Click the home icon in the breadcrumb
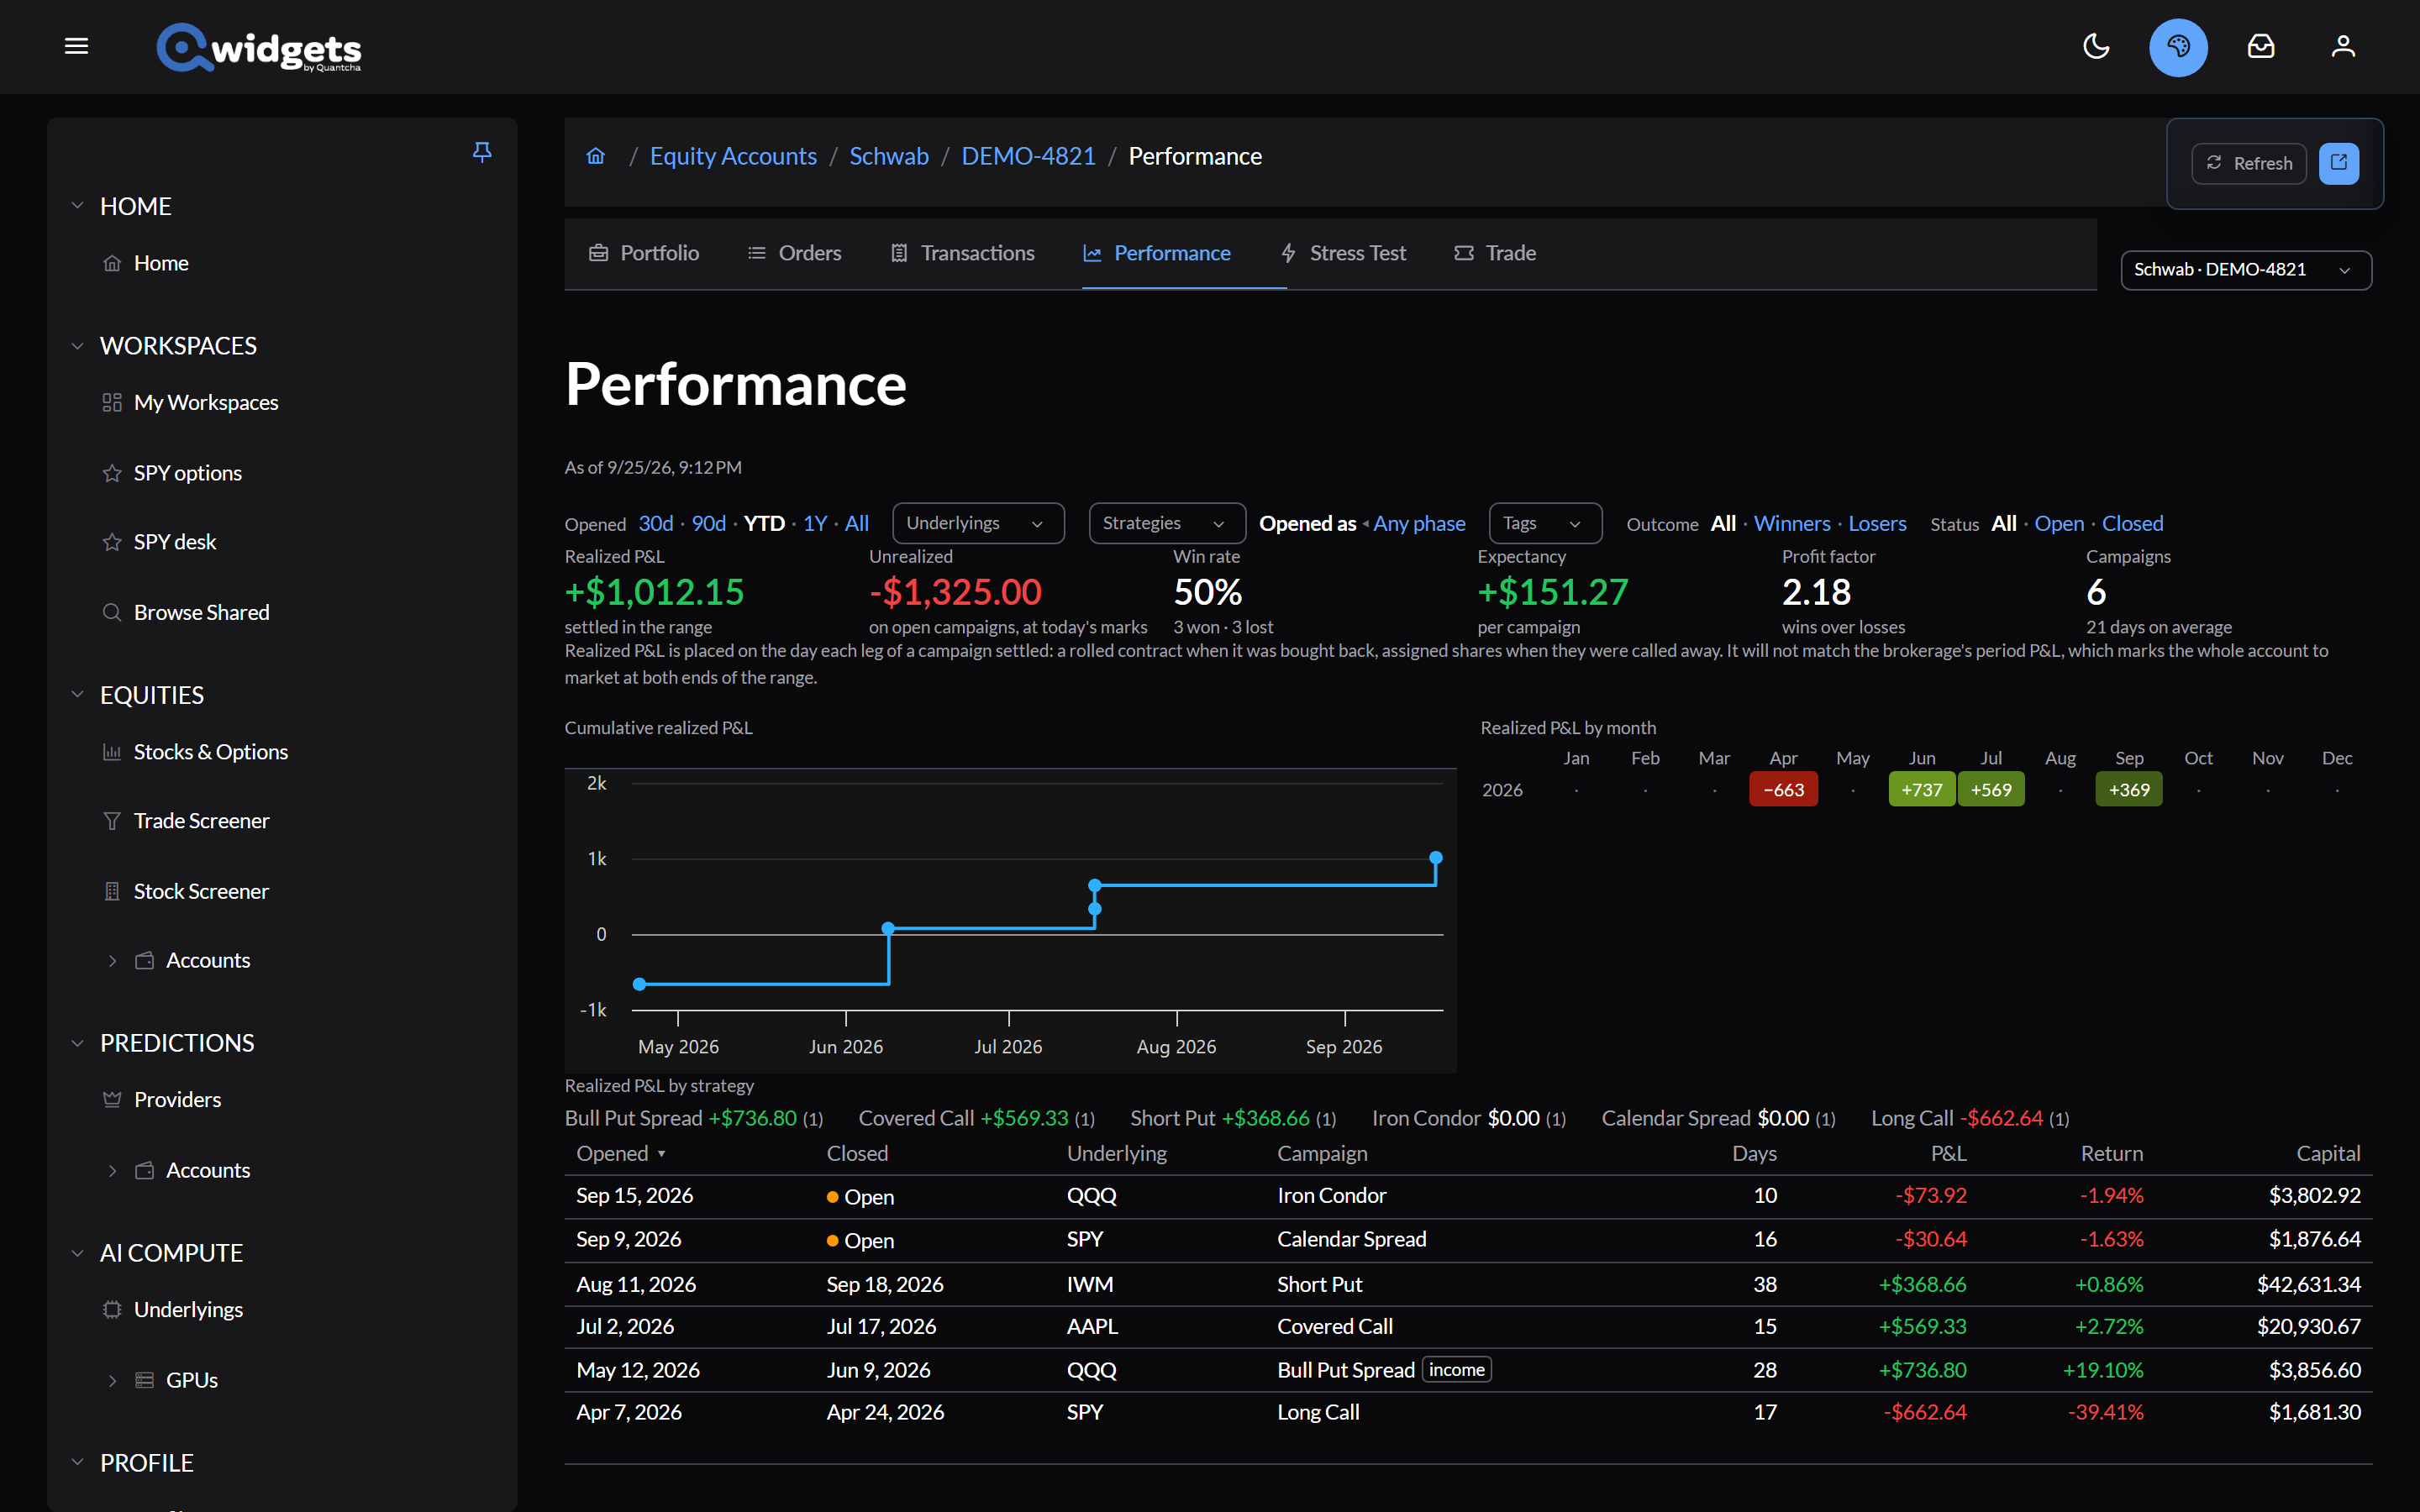 [596, 156]
